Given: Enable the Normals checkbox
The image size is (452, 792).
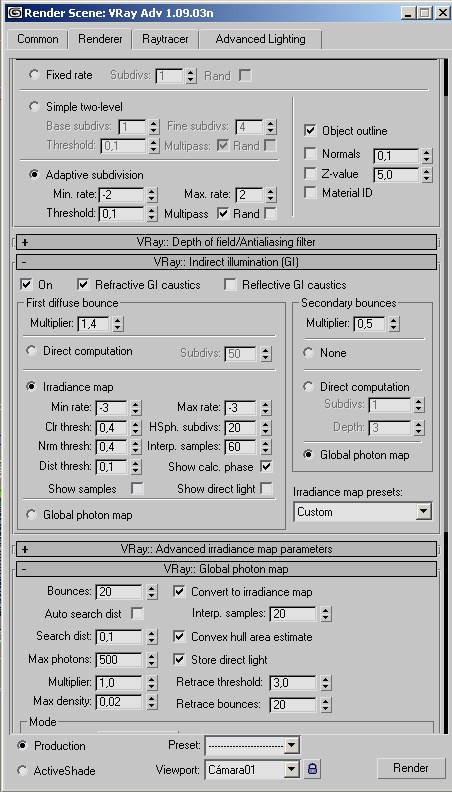Looking at the screenshot, I should coord(310,154).
